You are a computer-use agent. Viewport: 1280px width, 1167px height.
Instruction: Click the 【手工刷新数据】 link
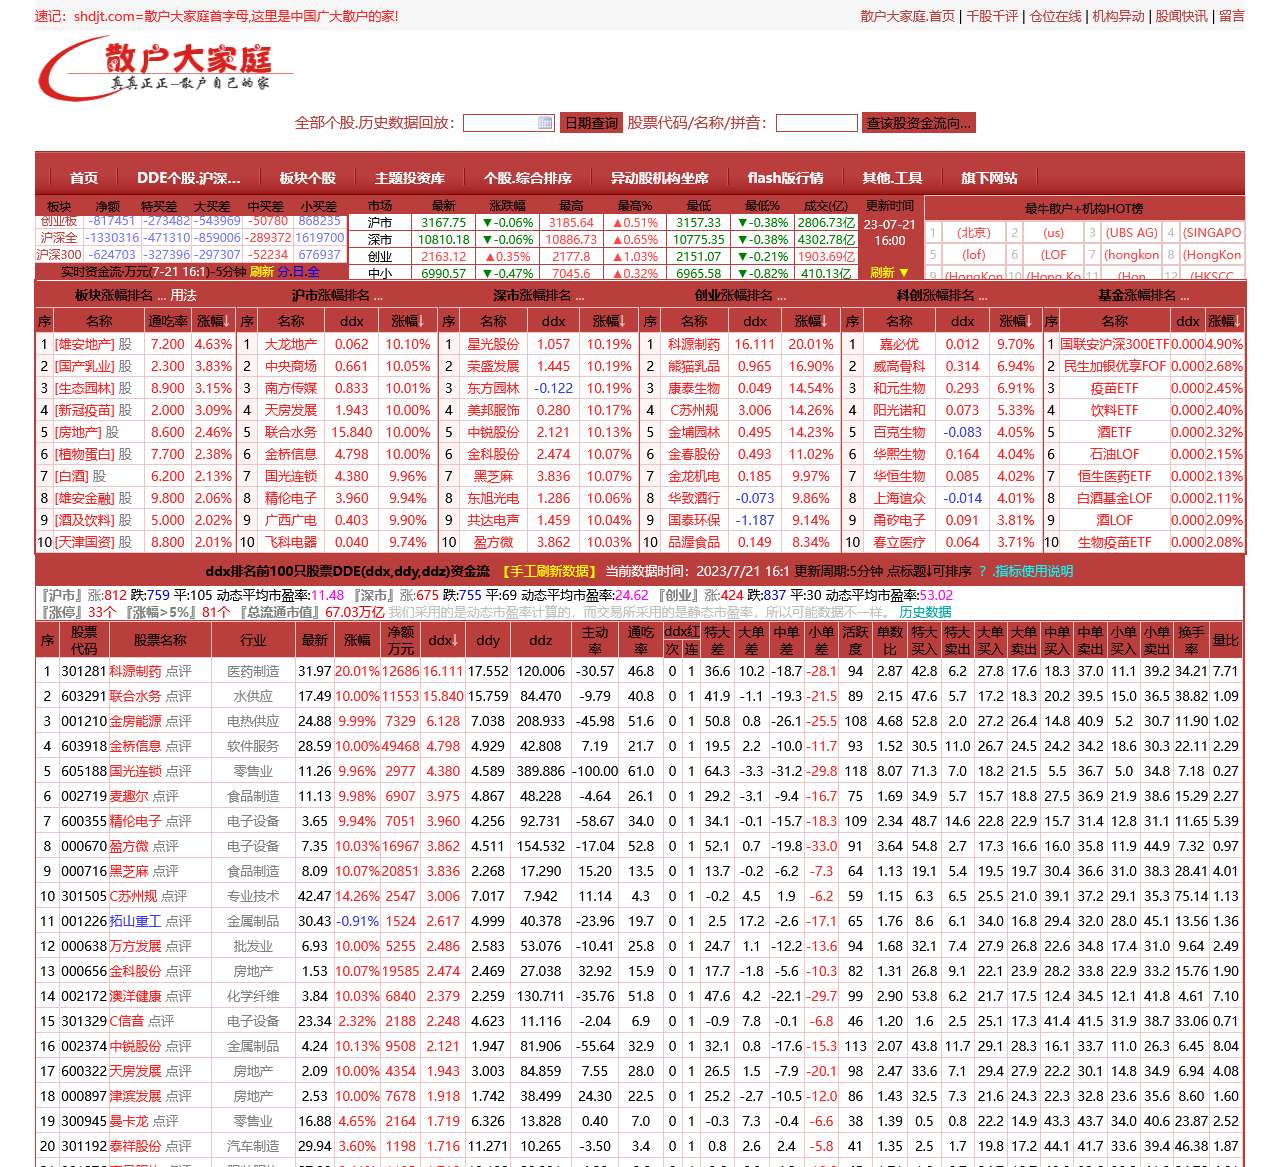pos(548,571)
